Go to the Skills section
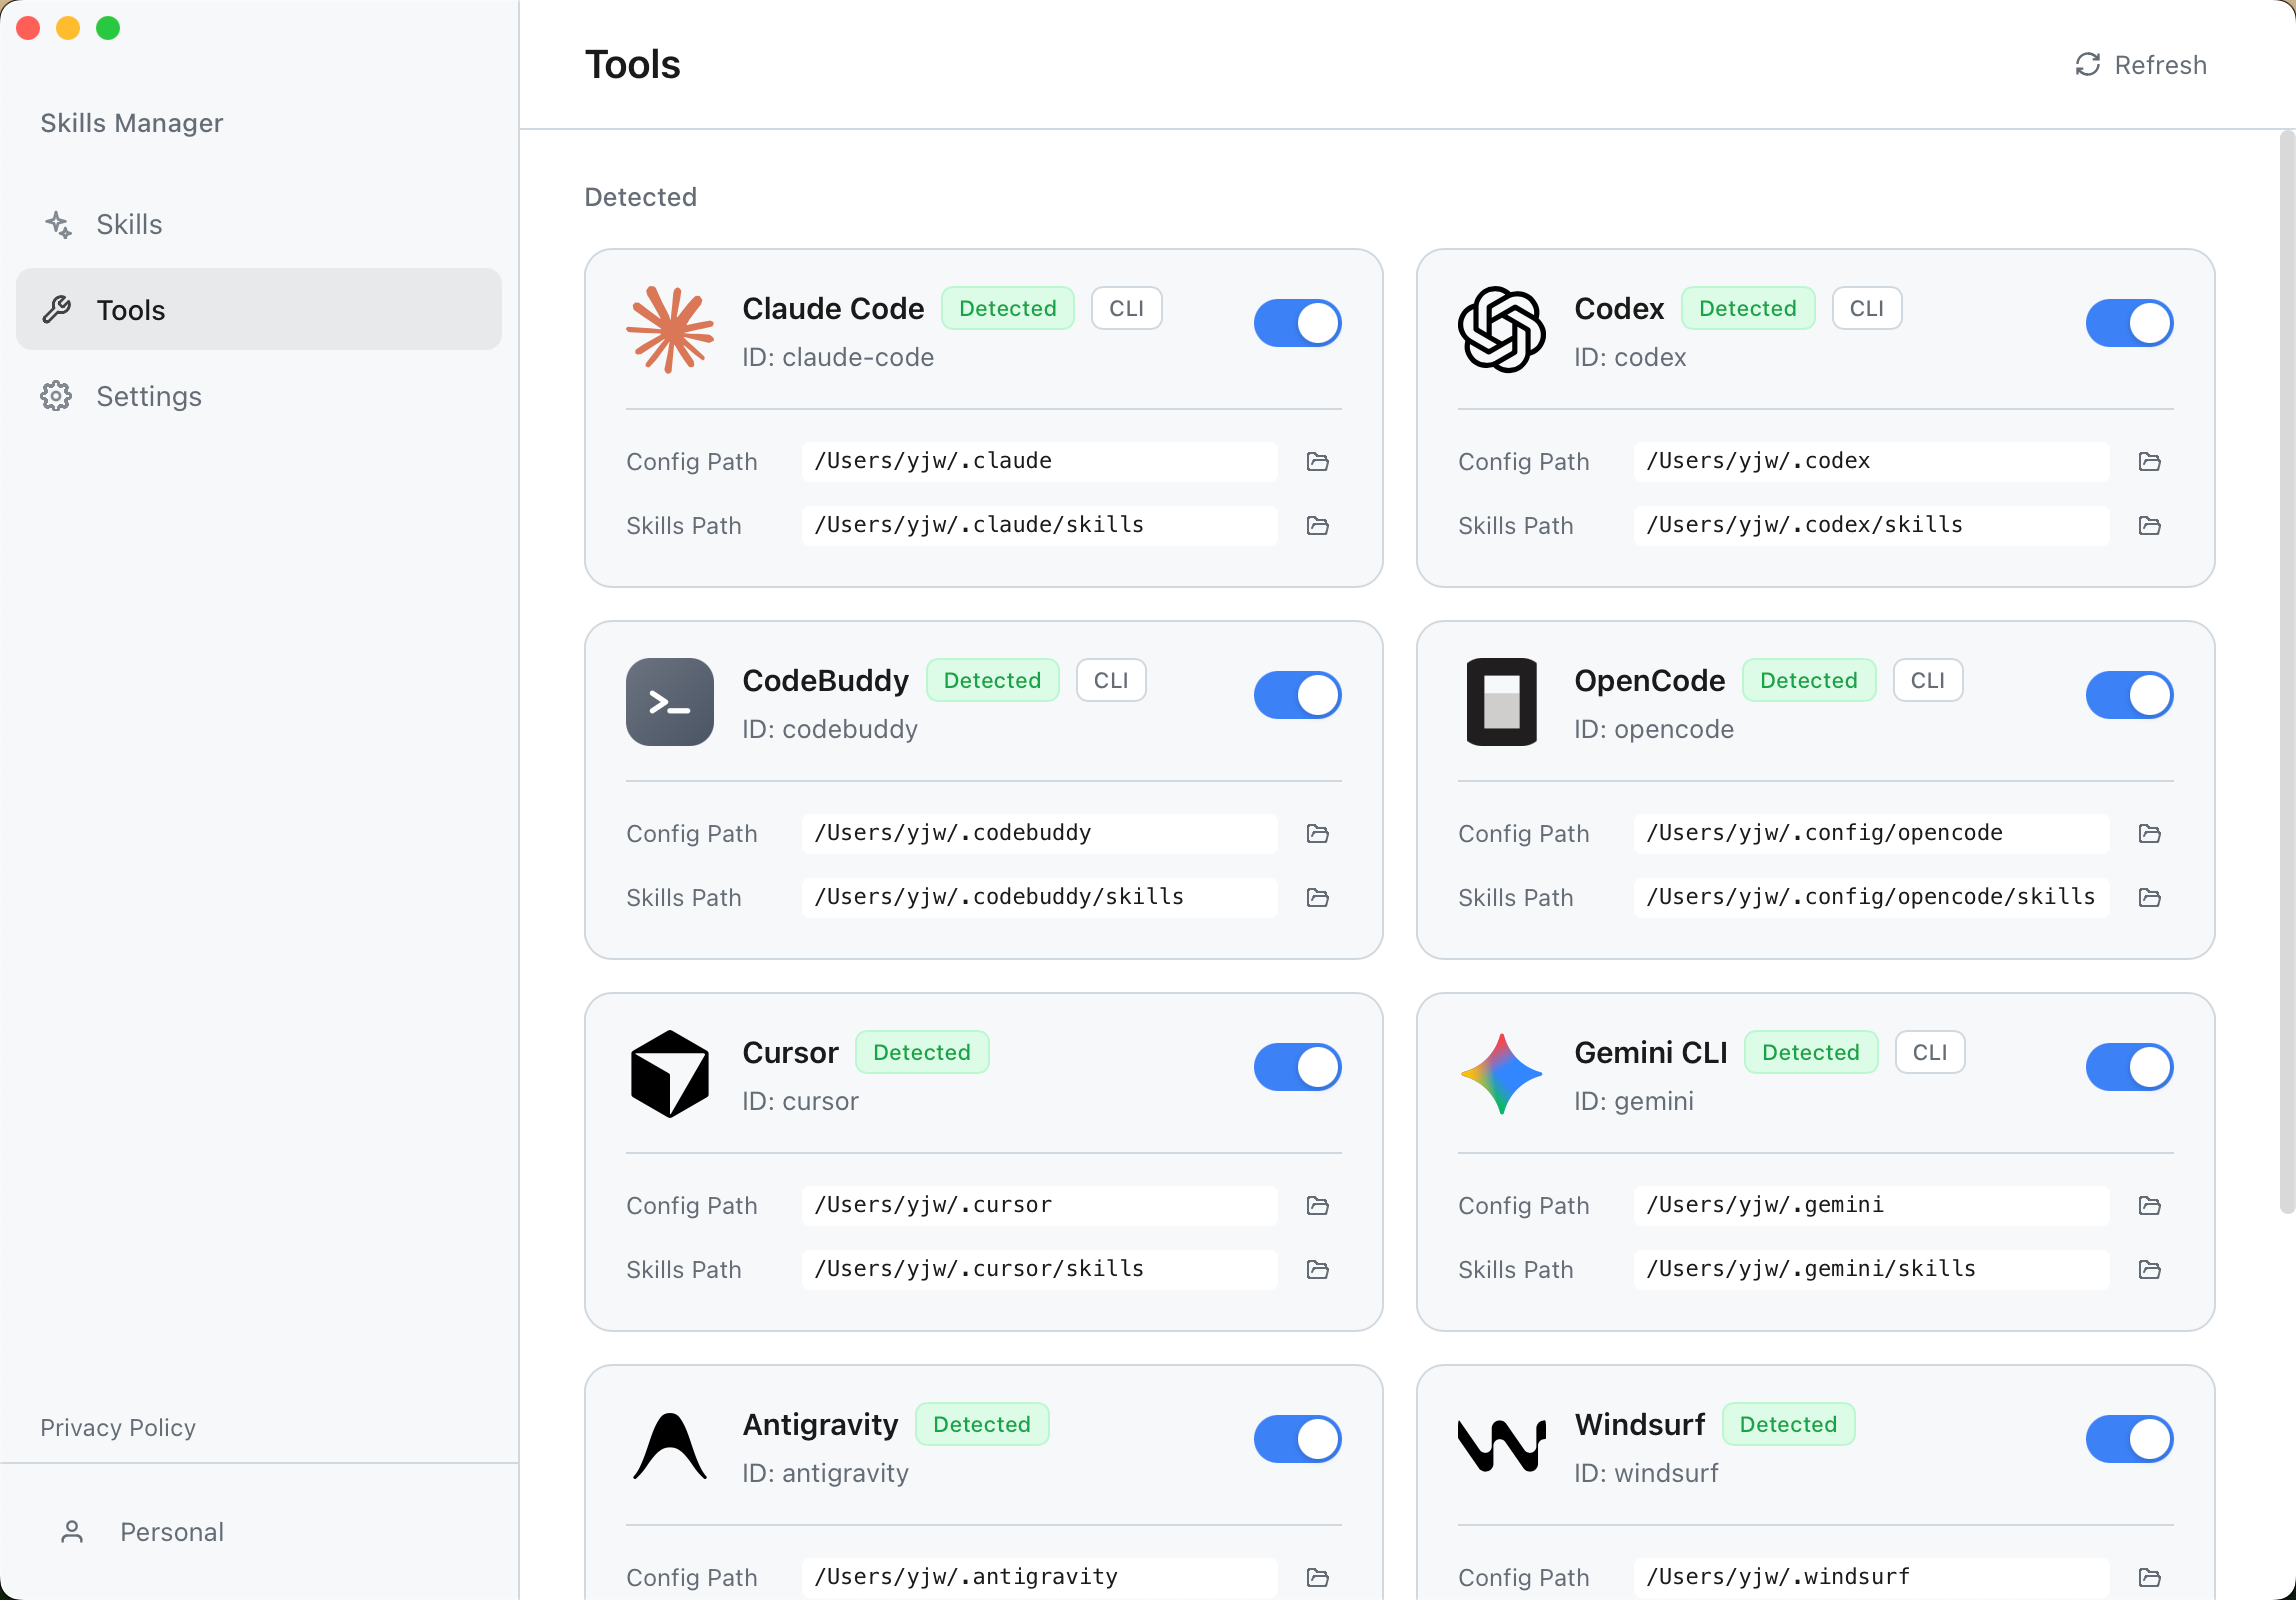This screenshot has height=1600, width=2296. [x=128, y=224]
